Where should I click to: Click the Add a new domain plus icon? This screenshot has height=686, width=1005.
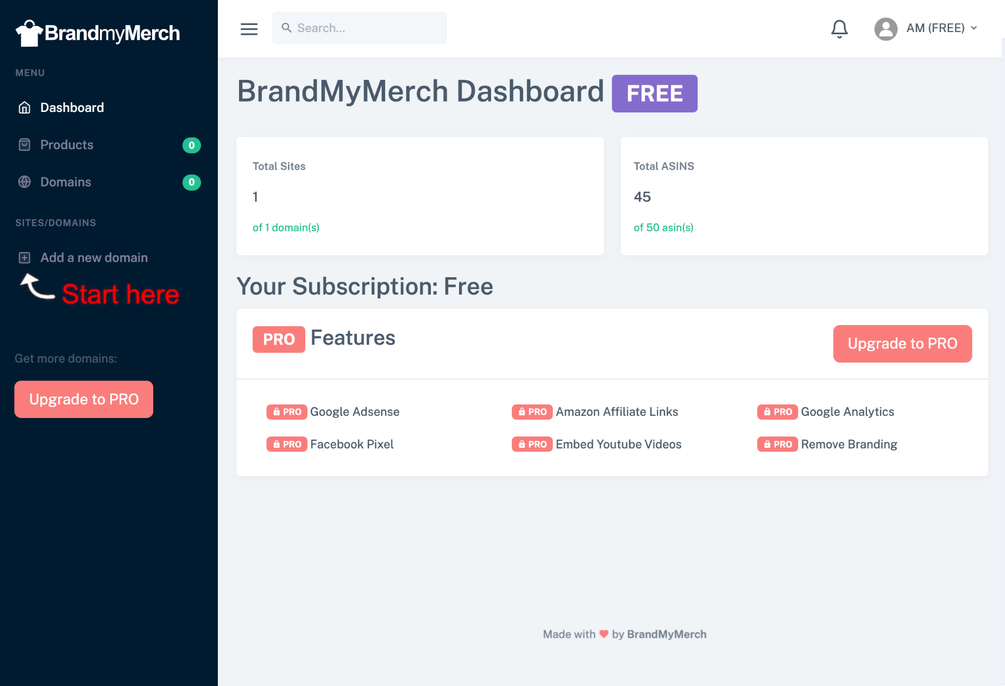(x=24, y=258)
